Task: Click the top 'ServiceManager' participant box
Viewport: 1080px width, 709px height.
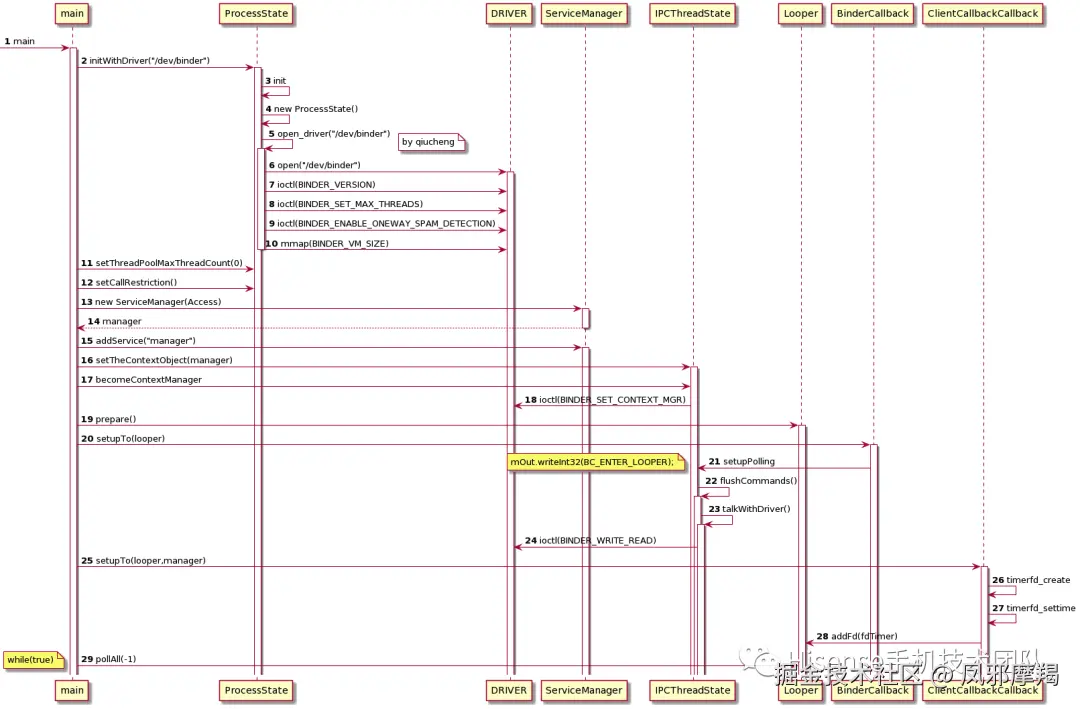Action: (x=584, y=14)
